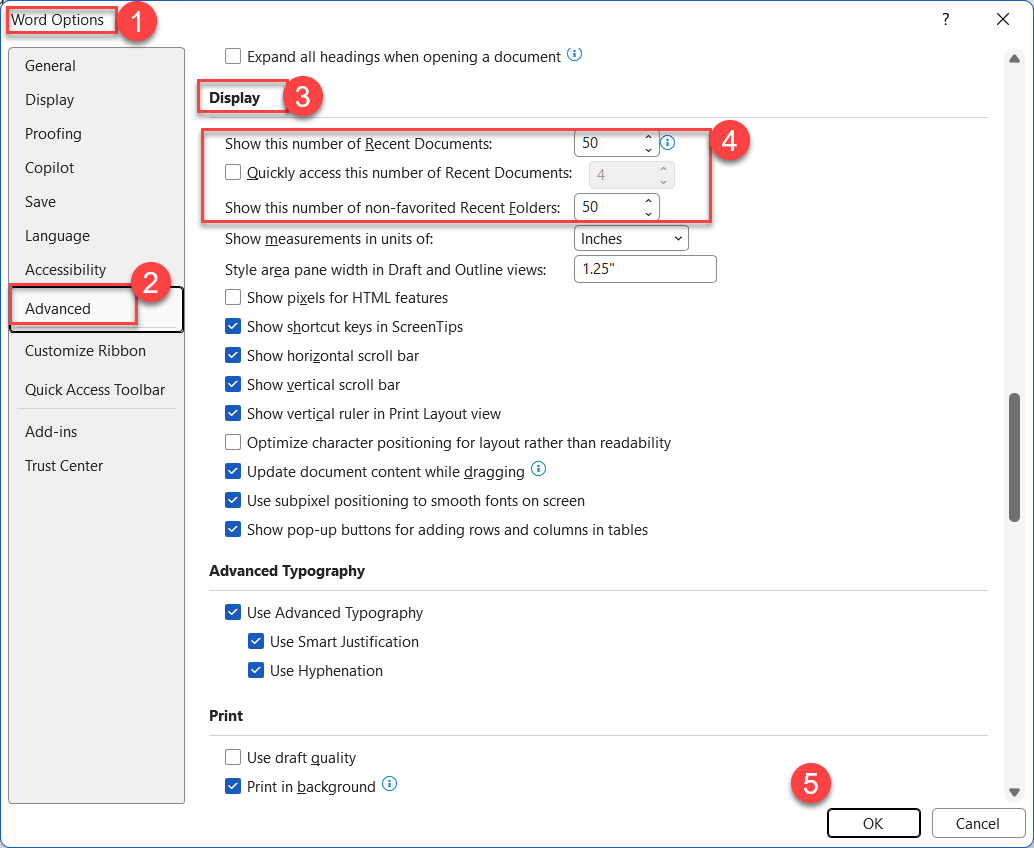
Task: Increase the Recent Documents number with up arrow
Action: point(648,137)
